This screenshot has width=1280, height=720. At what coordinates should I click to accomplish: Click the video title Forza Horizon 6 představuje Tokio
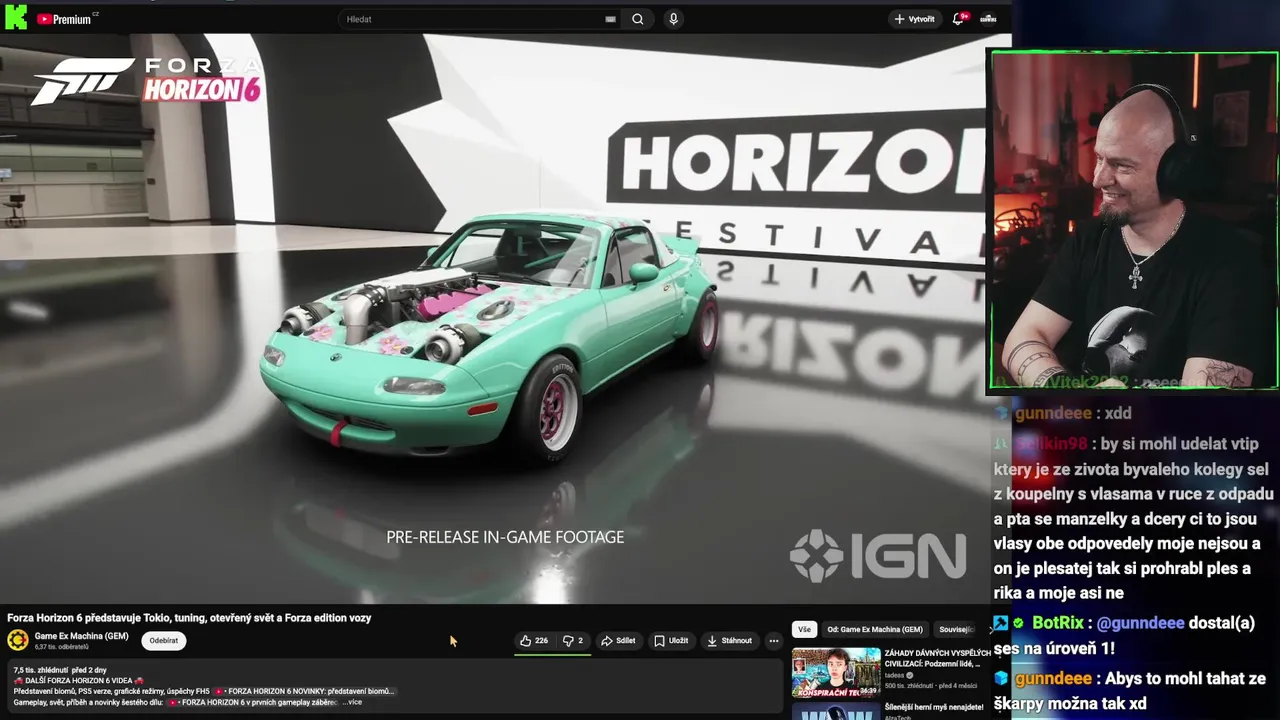[x=189, y=618]
